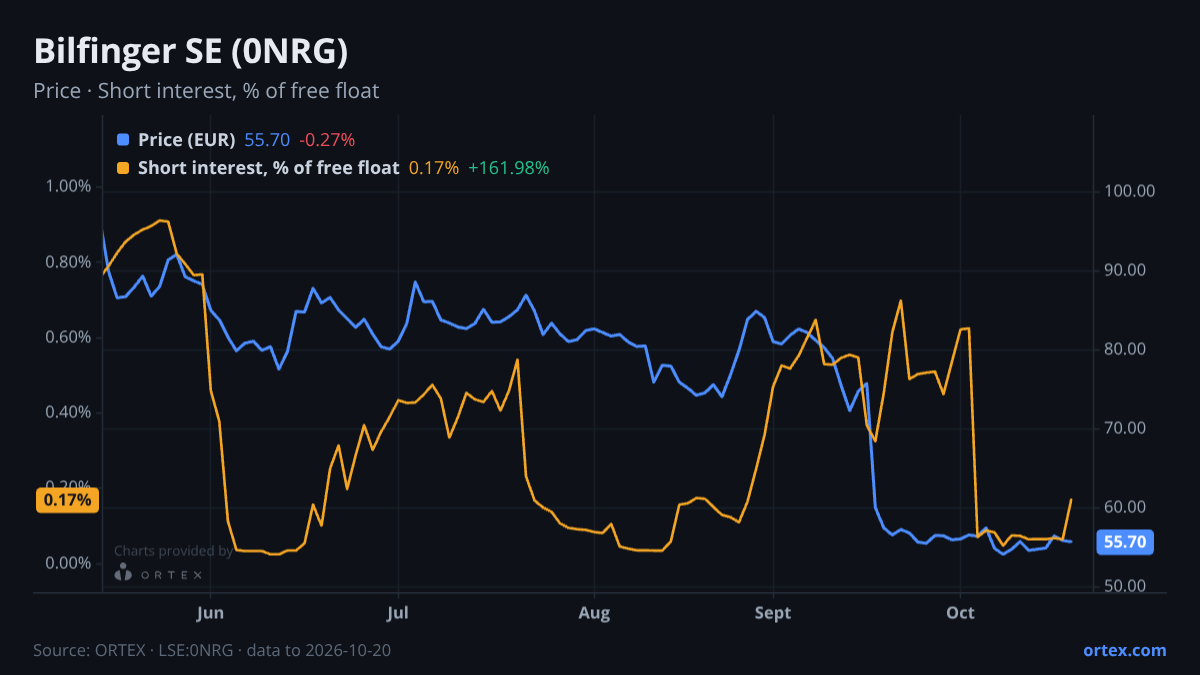Screen dimensions: 1200x675
Task: Click the 100.00 right axis label
Action: click(1129, 191)
